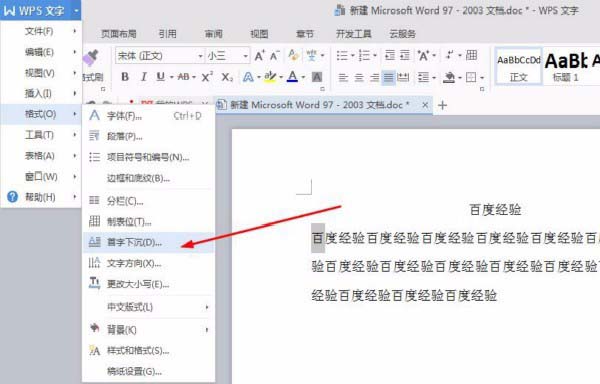Choose 分栏(C)... from format menu

point(149,201)
